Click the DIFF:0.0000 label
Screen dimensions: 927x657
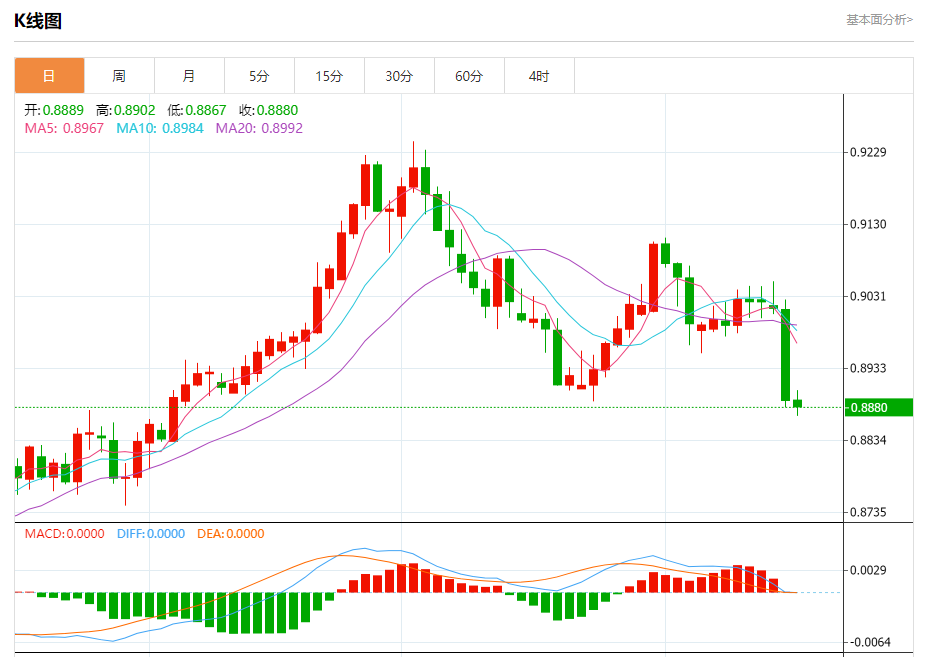point(151,533)
